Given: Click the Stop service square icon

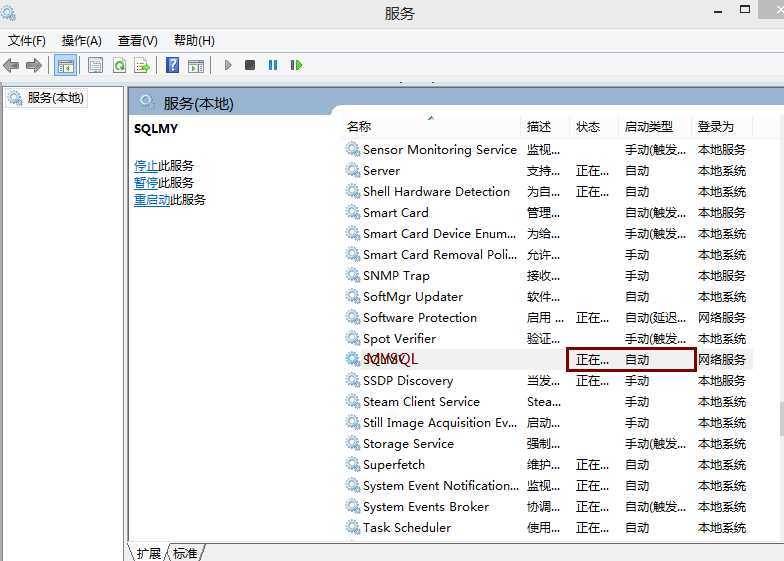Looking at the screenshot, I should (x=250, y=65).
